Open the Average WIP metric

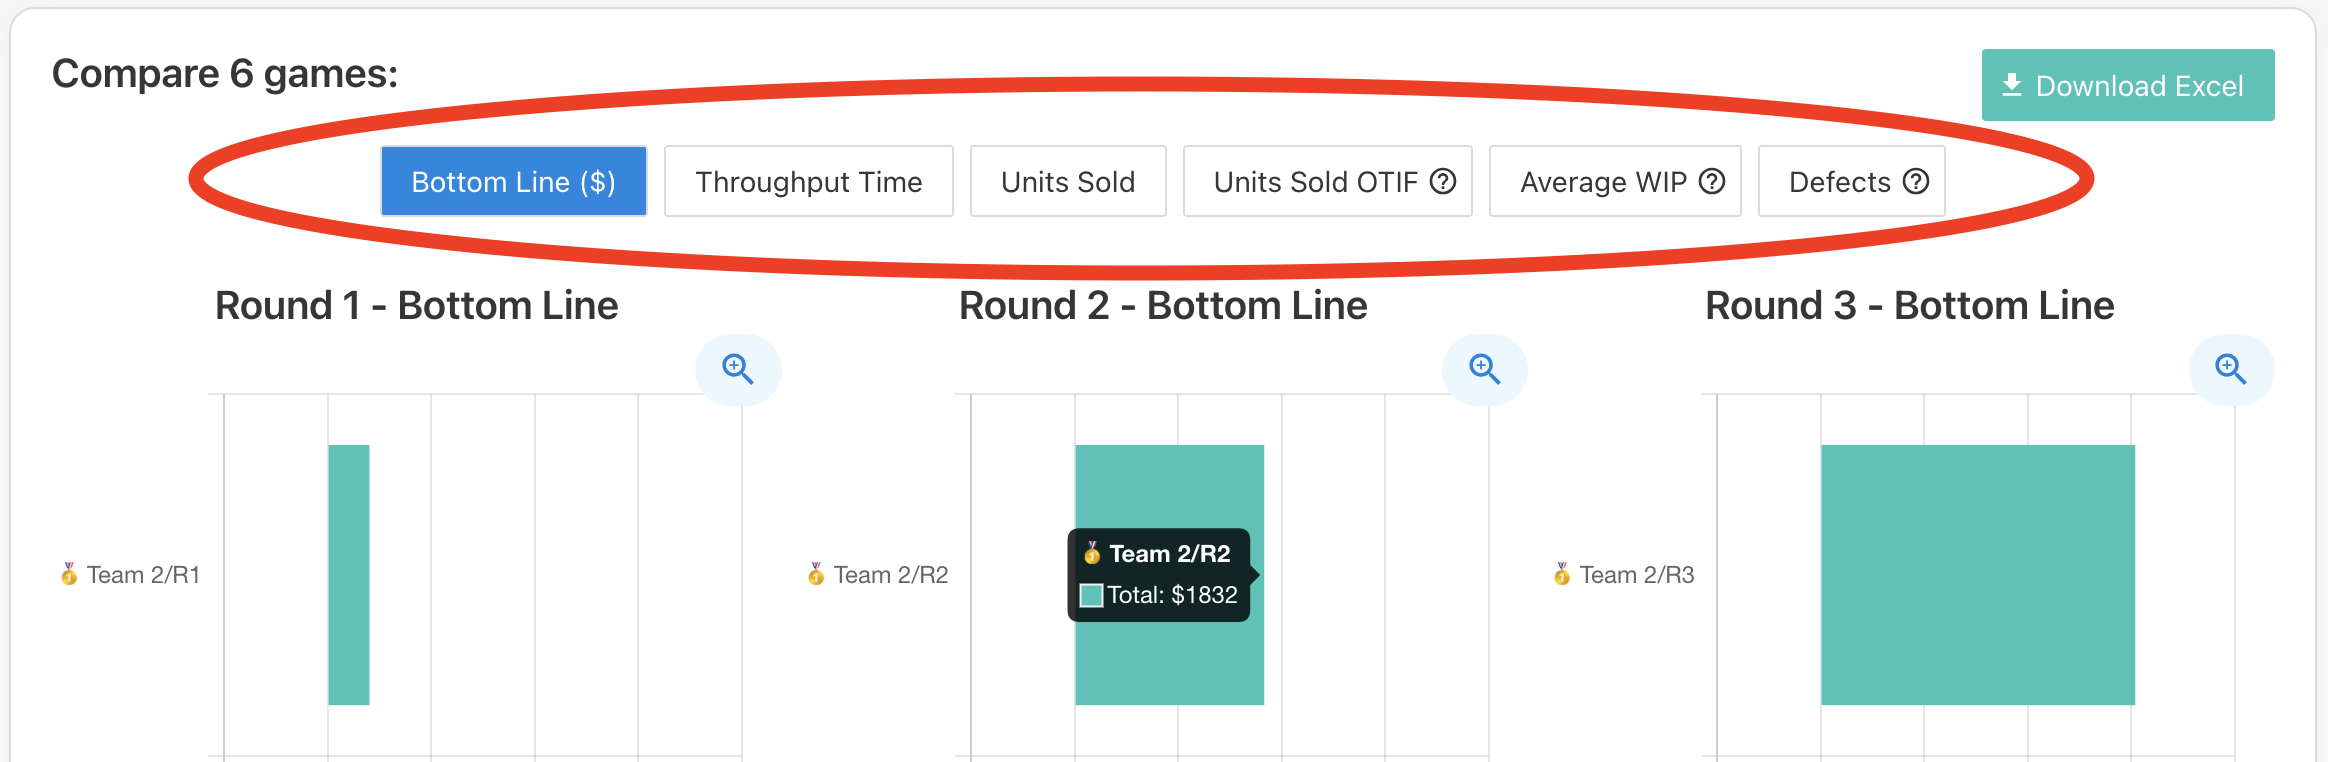click(x=1602, y=181)
